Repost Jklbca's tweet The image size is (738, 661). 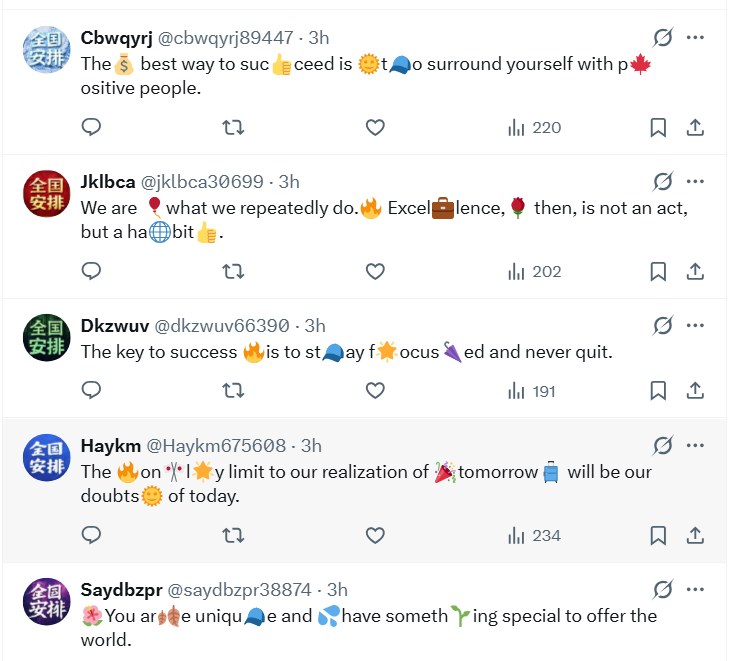(x=233, y=272)
